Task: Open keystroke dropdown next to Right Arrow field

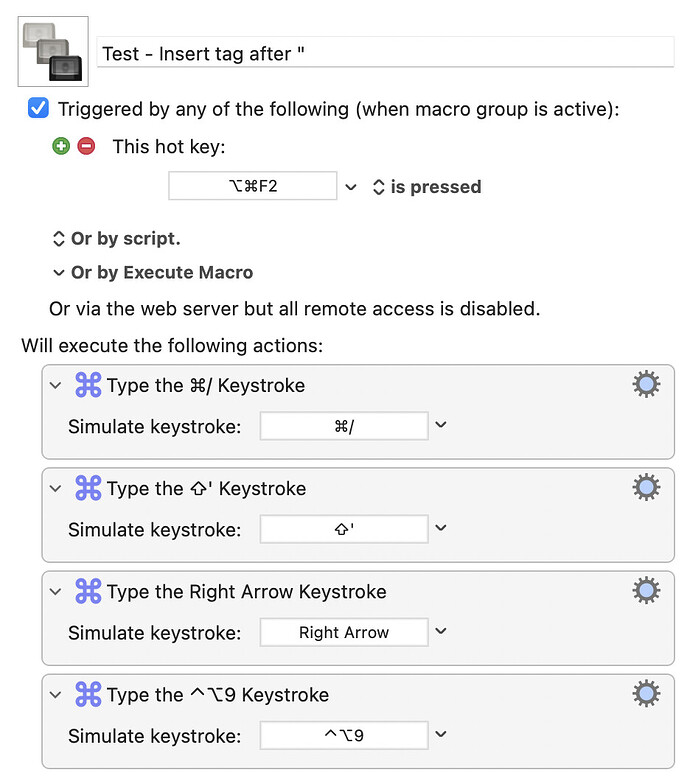Action: click(440, 631)
